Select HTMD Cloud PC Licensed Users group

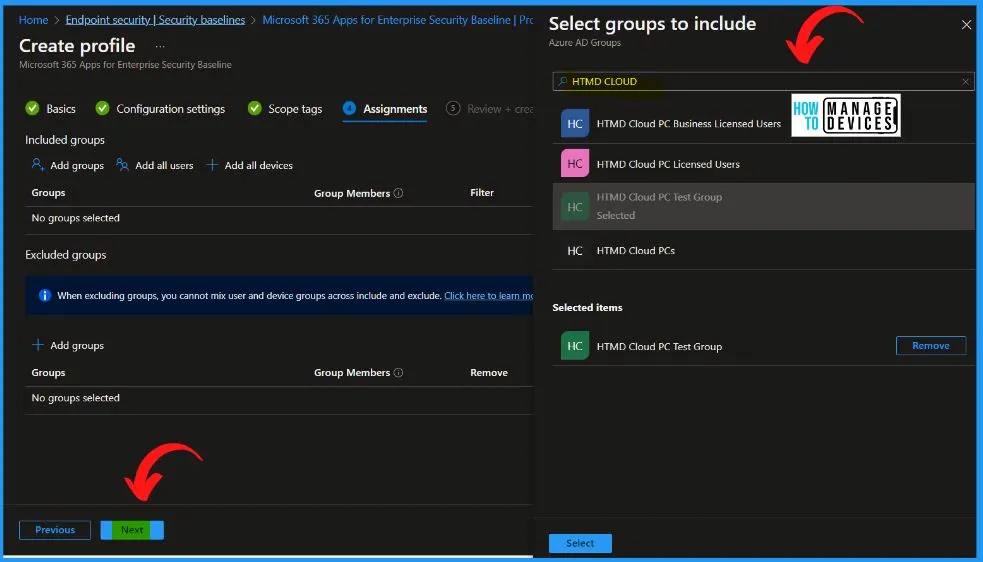763,164
